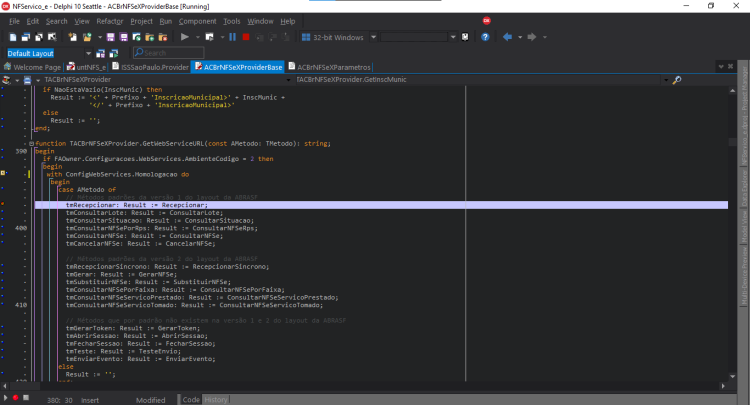The width and height of the screenshot is (750, 405).
Task: Click the Save Desktop layout icon
Action: (100, 53)
